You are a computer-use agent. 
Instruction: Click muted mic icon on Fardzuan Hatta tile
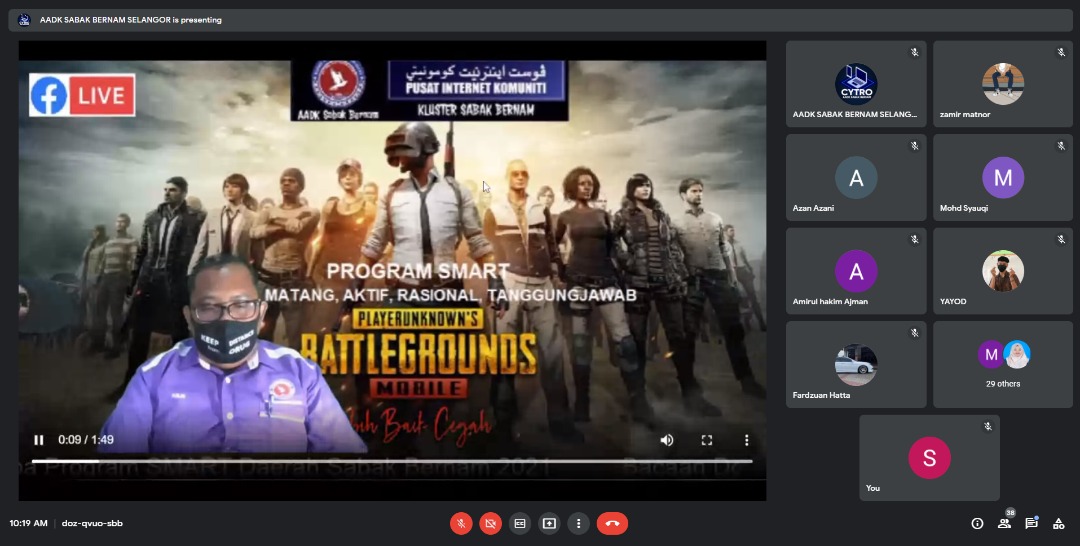914,333
